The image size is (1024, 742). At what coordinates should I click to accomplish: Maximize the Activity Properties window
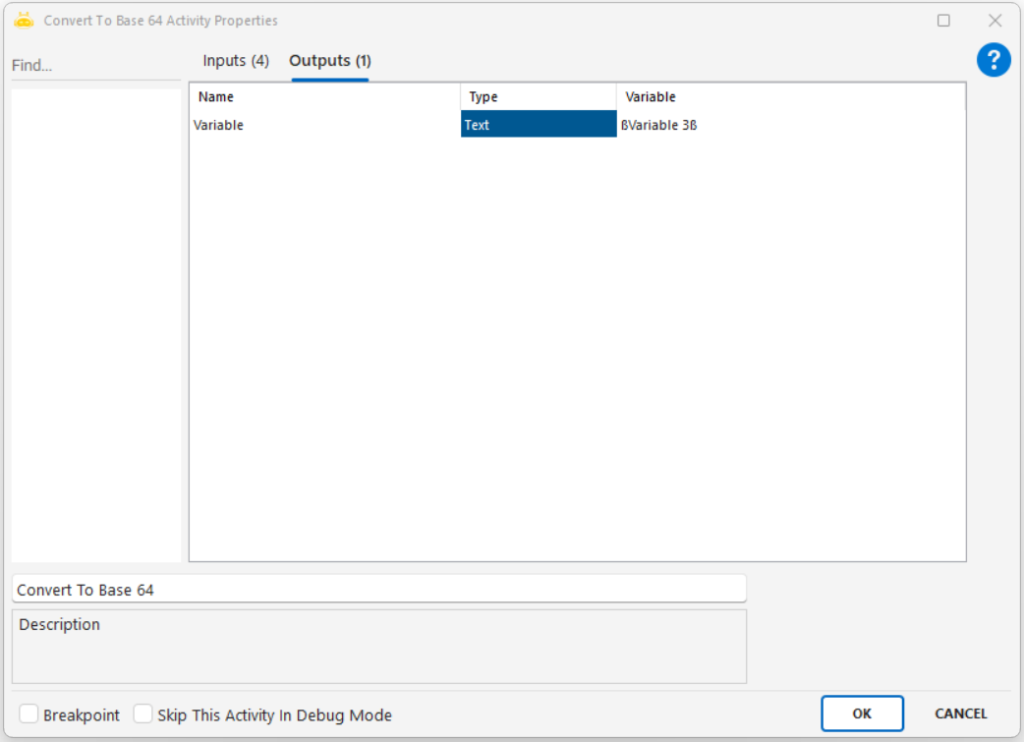pos(943,20)
